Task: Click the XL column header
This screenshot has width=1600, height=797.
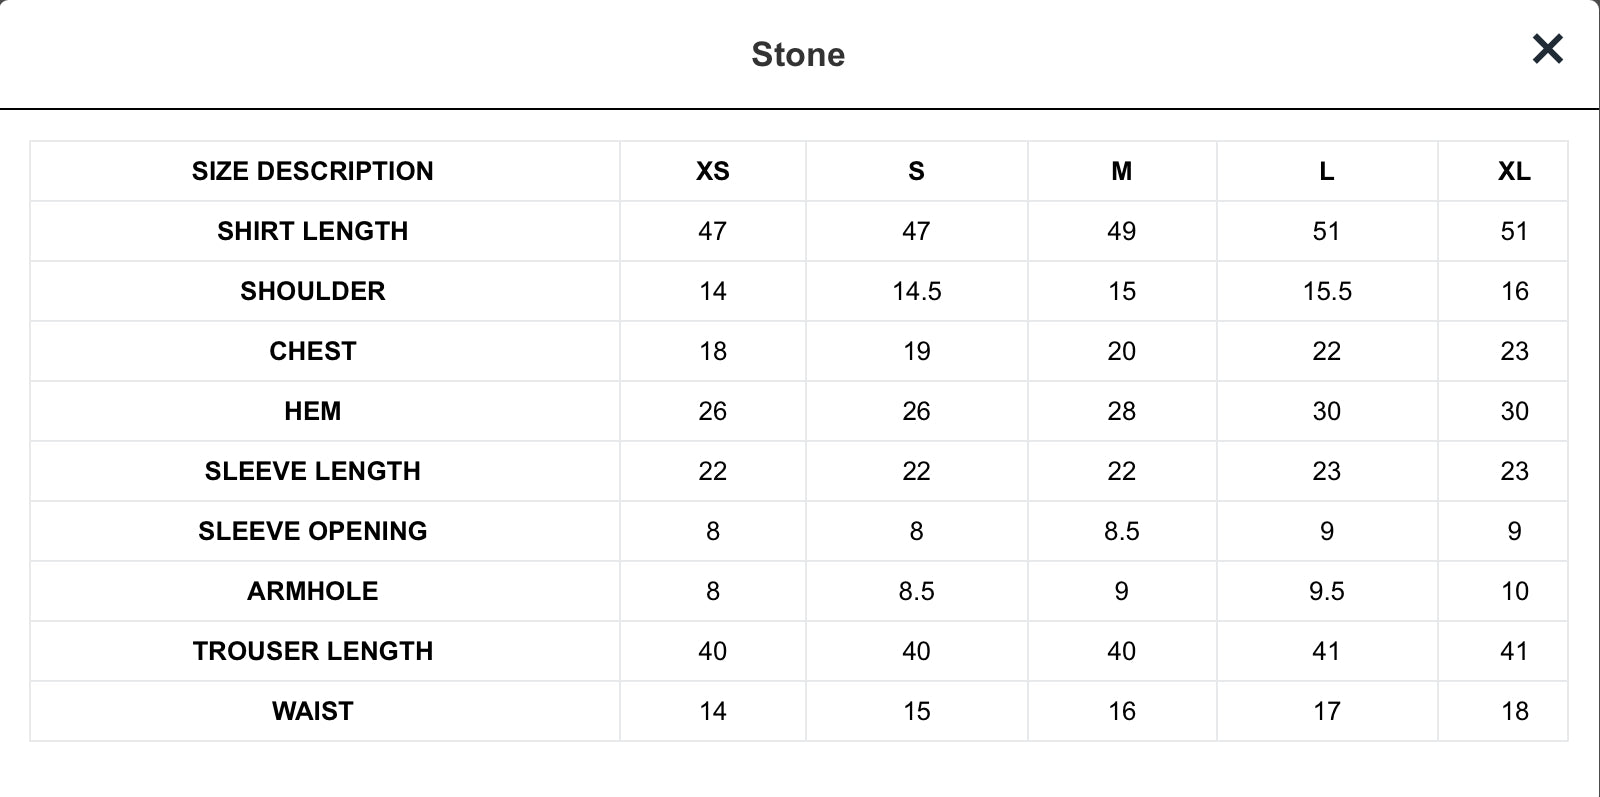Action: (x=1514, y=171)
